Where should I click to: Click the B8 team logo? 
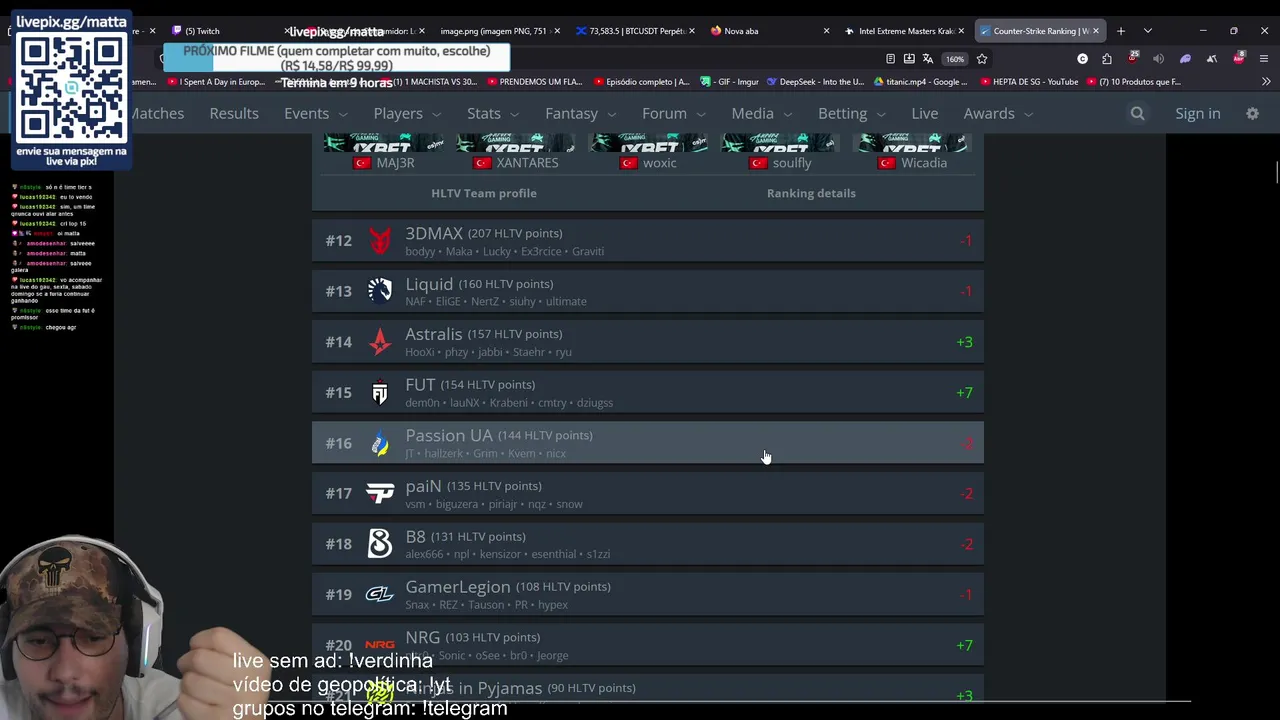click(x=380, y=544)
